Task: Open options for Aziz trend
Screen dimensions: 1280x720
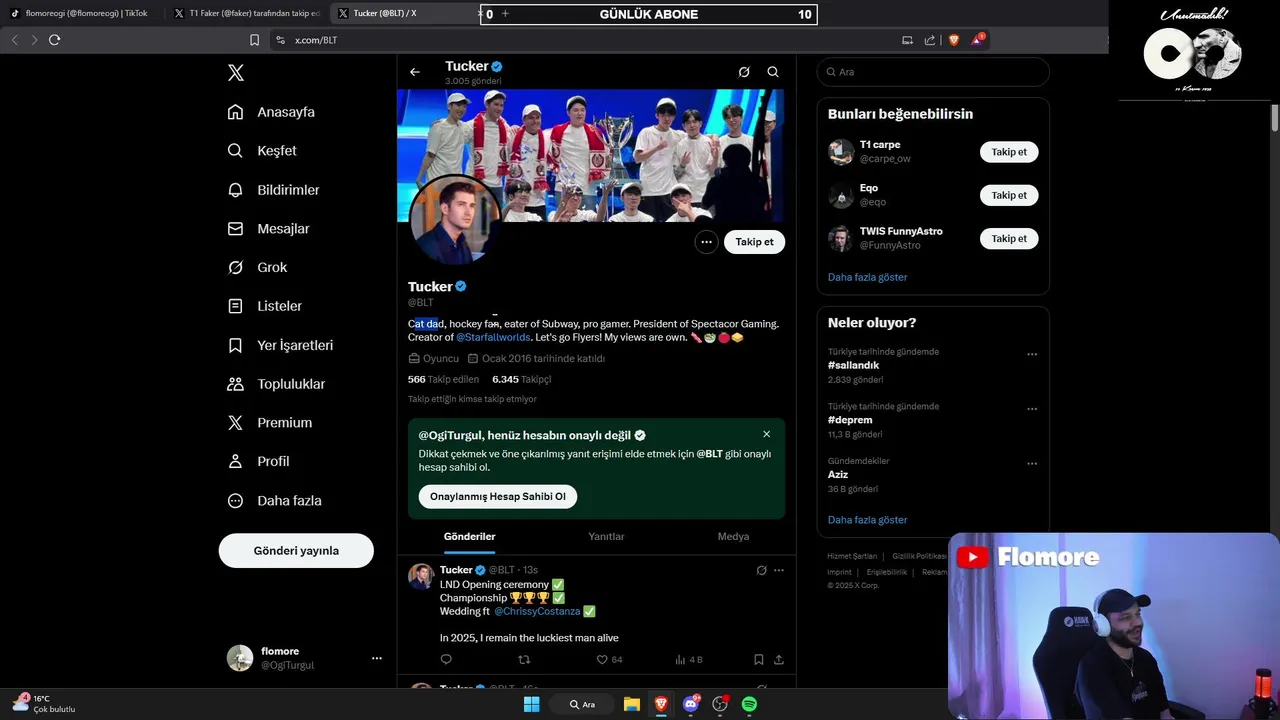Action: click(x=1032, y=464)
